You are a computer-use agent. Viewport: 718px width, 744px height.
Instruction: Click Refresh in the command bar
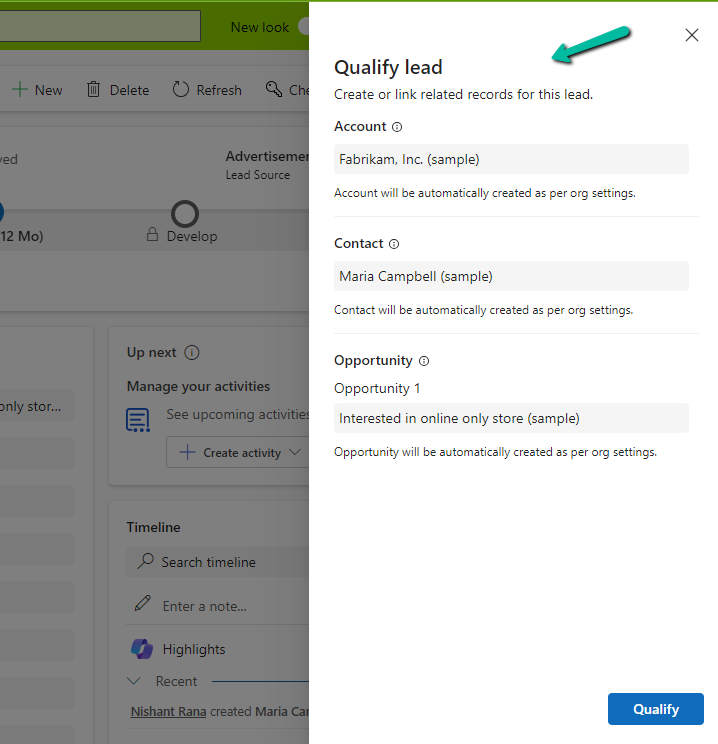pyautogui.click(x=207, y=90)
